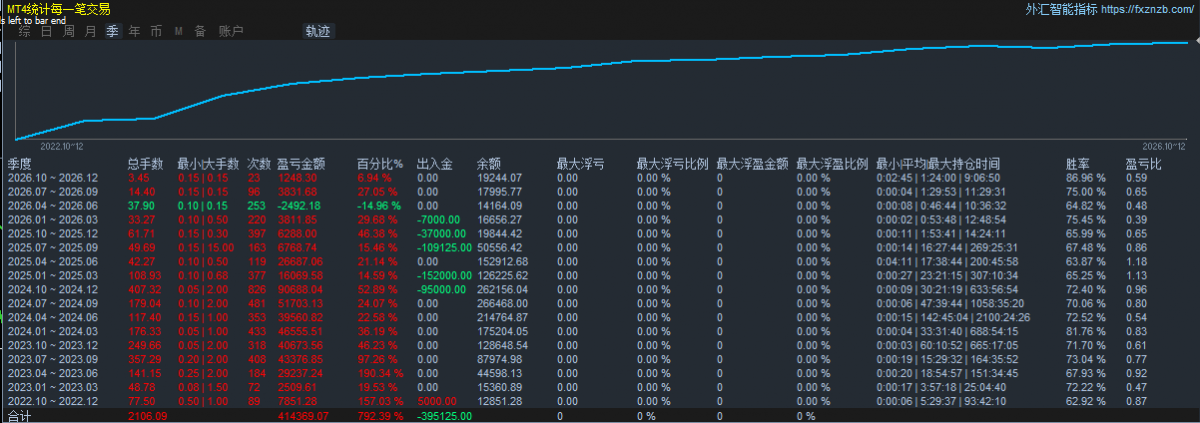Click the 次数 column header
Image resolution: width=1200 pixels, height=423 pixels.
259,163
